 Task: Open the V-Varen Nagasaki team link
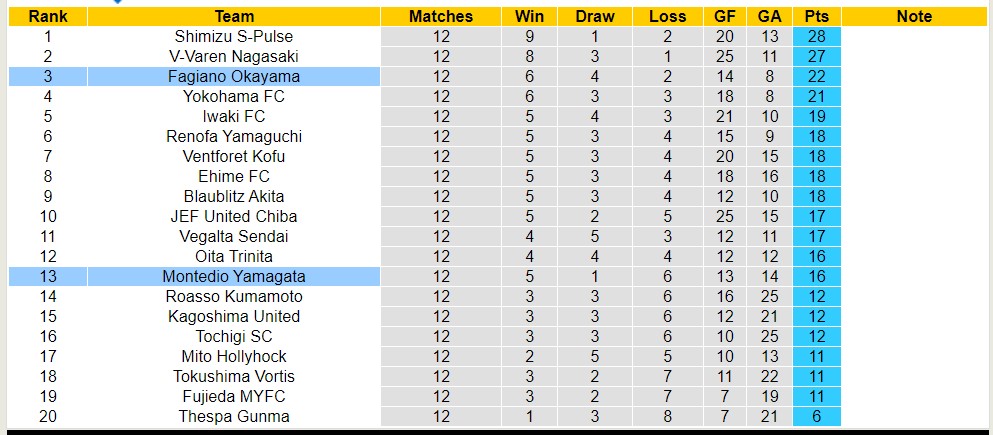coord(234,56)
